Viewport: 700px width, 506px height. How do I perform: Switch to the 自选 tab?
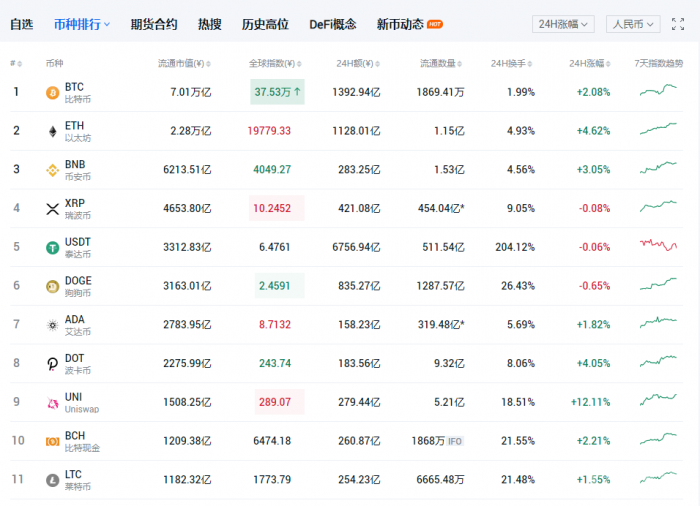[x=21, y=24]
